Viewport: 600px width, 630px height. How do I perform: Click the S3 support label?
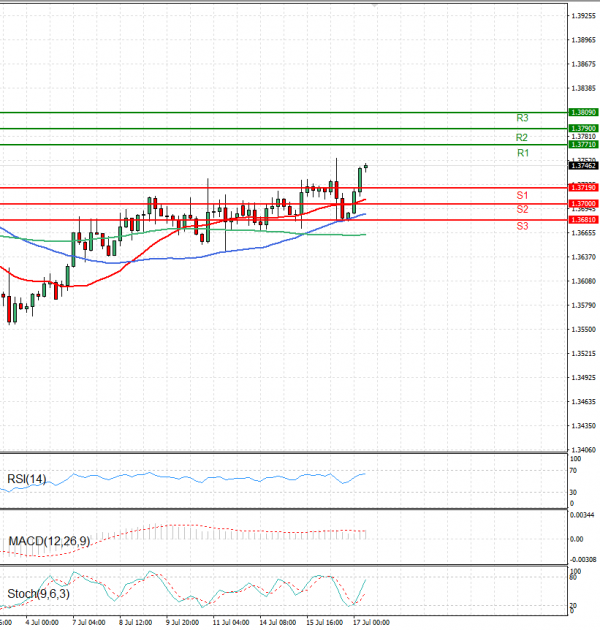coord(522,226)
